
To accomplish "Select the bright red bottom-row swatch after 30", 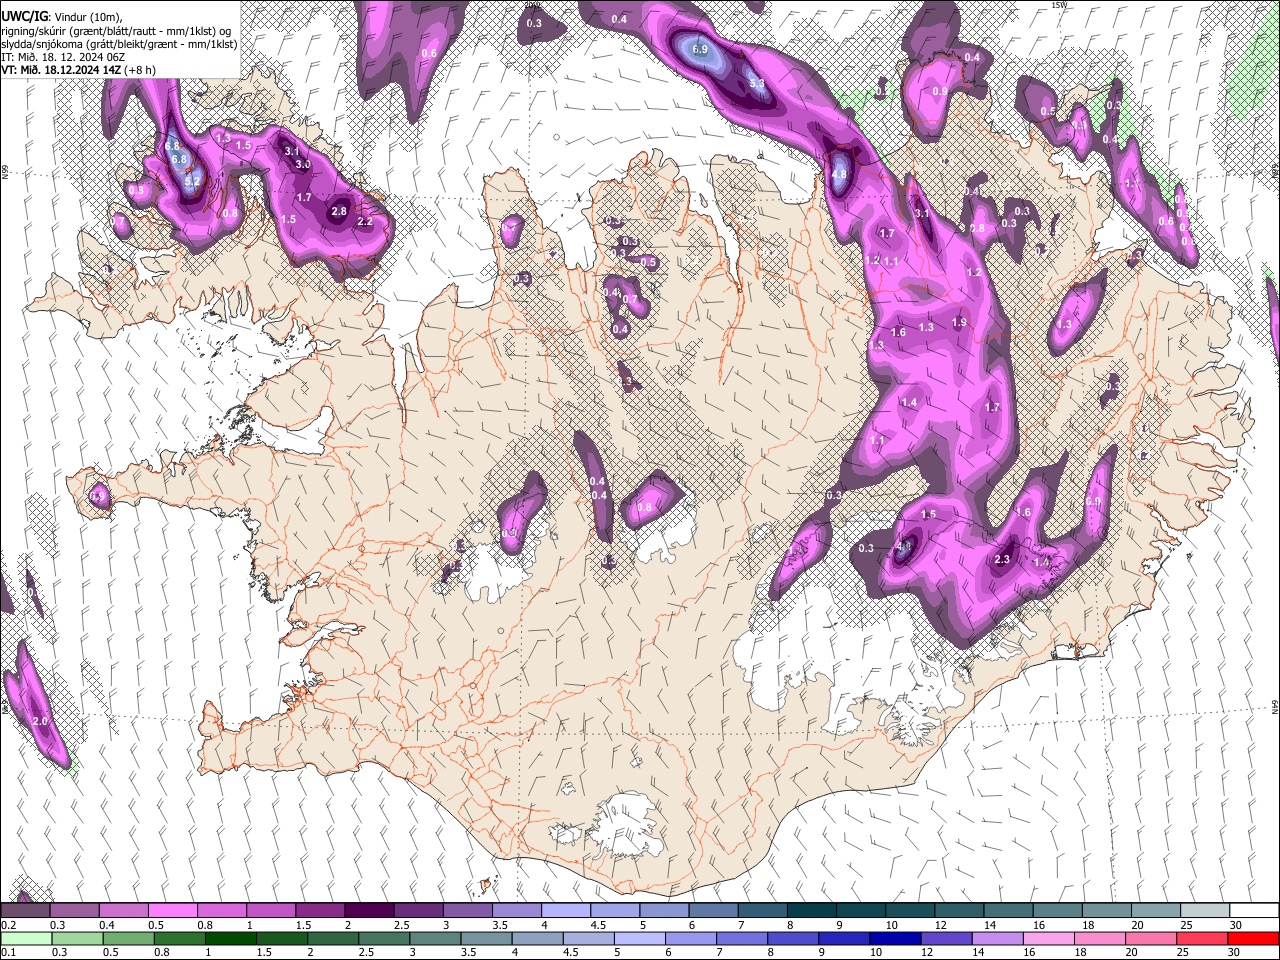I will click(1254, 938).
